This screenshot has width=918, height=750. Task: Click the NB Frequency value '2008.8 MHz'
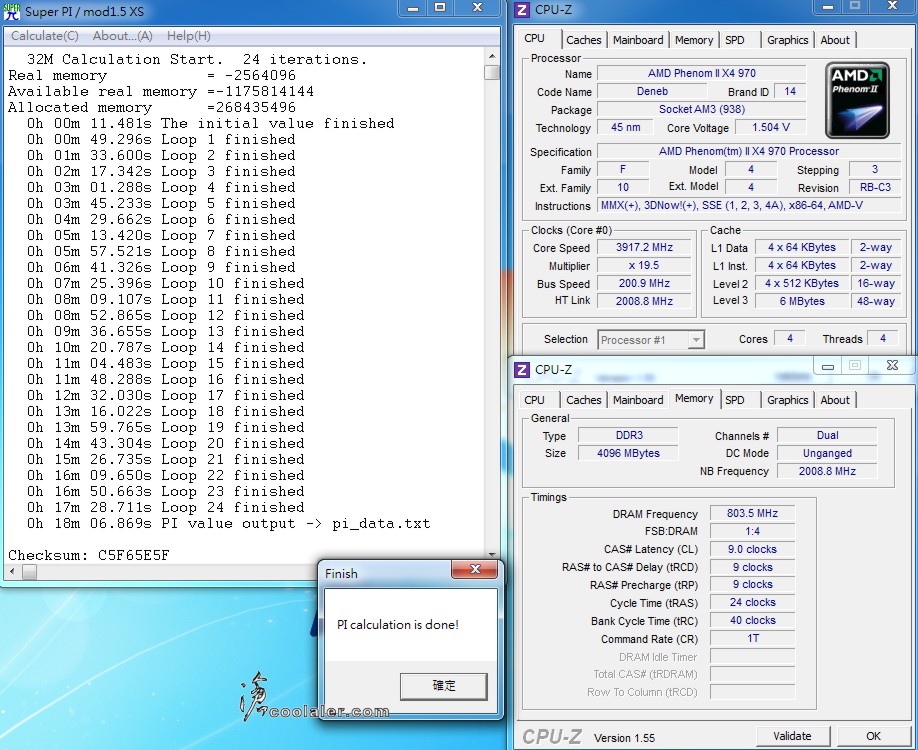(x=827, y=471)
